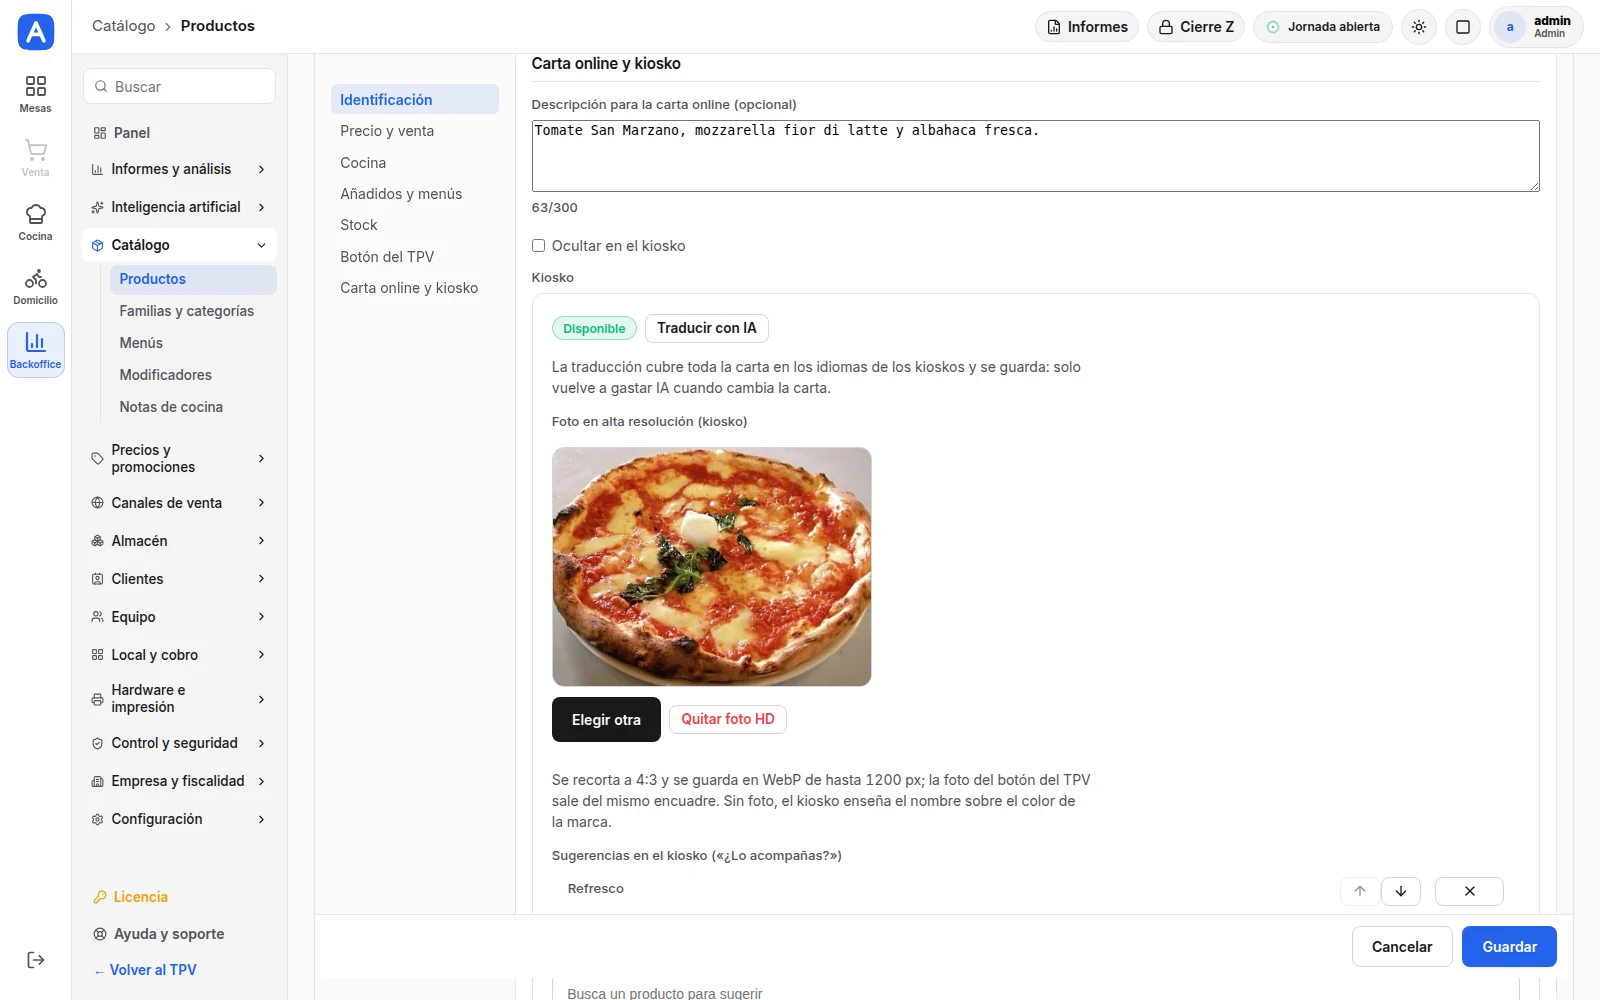Open the Venta cart icon

(x=35, y=158)
